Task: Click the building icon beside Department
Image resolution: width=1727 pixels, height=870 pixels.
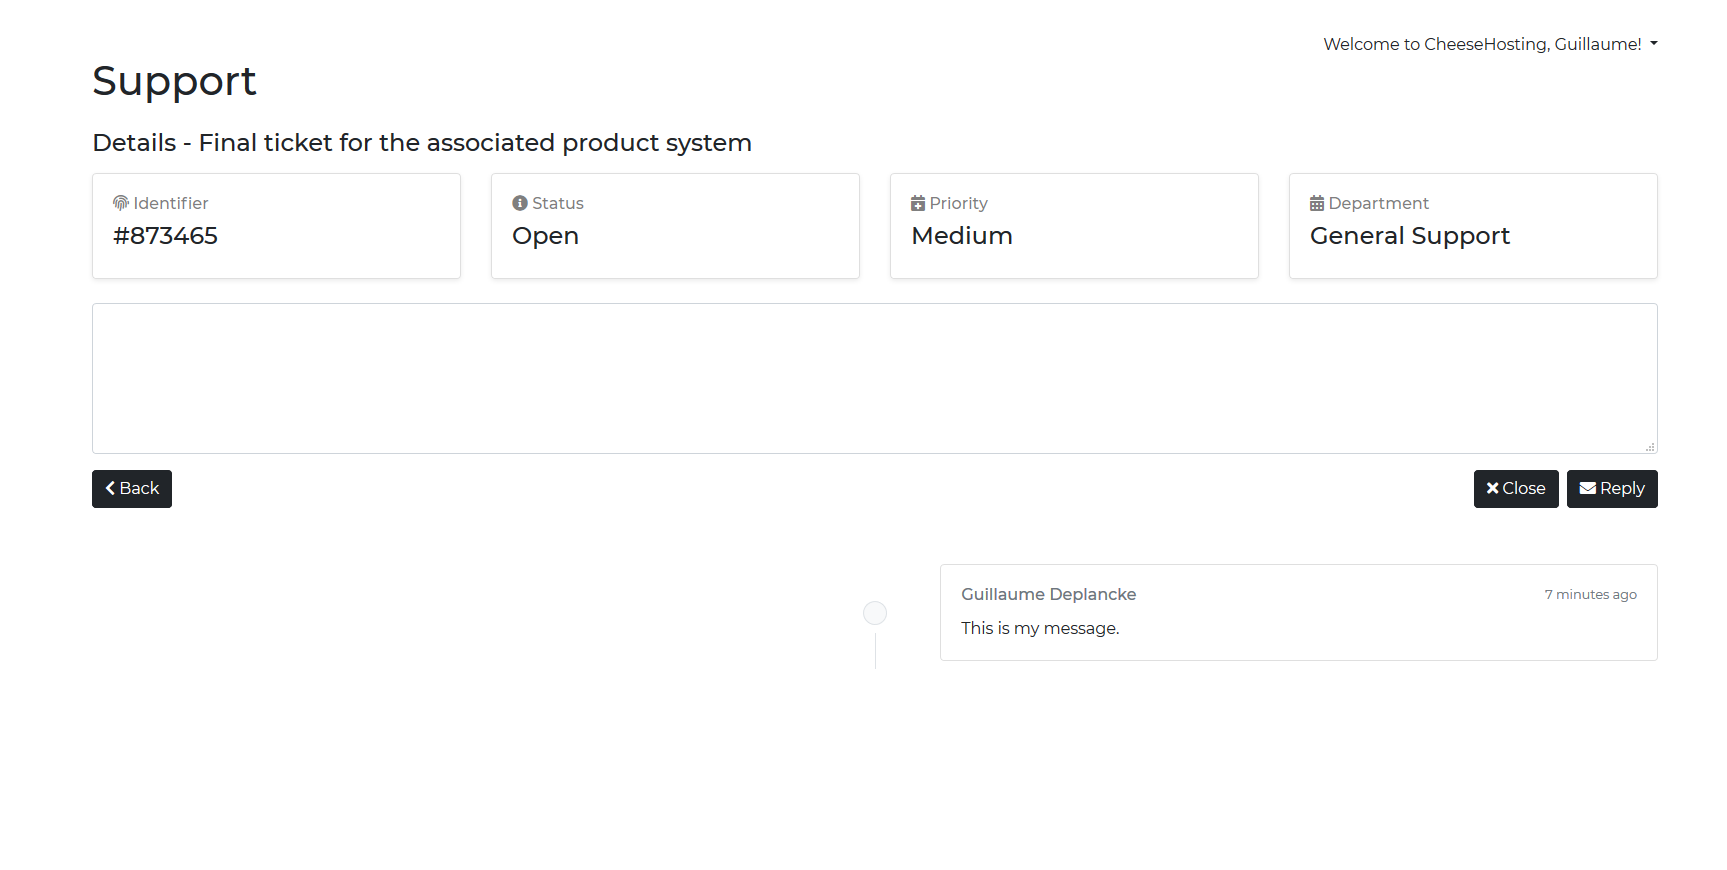Action: 1317,203
